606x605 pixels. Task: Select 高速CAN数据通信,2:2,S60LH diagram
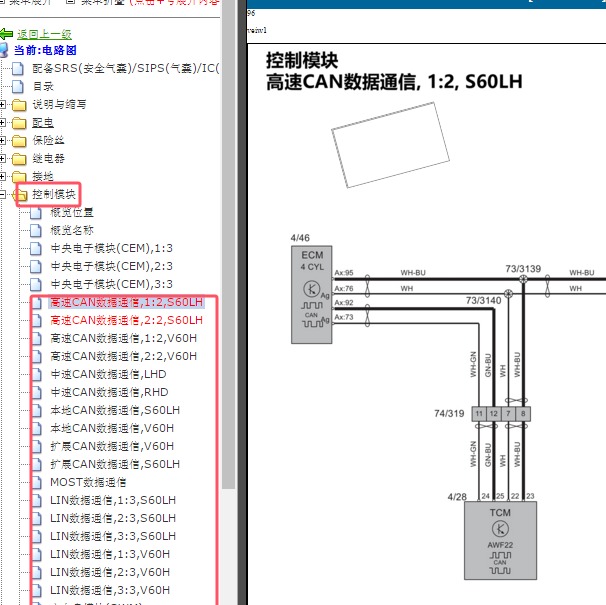pyautogui.click(x=126, y=320)
